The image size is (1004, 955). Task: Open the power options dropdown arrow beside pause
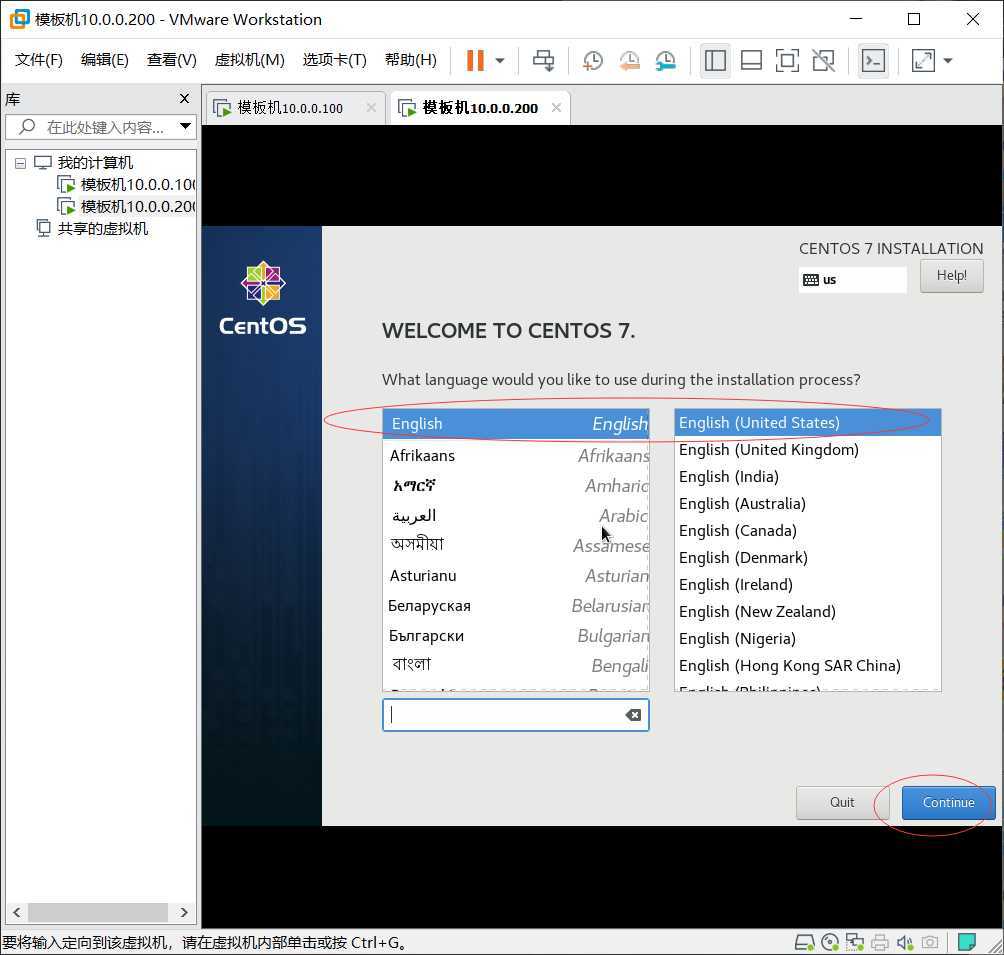pos(500,61)
